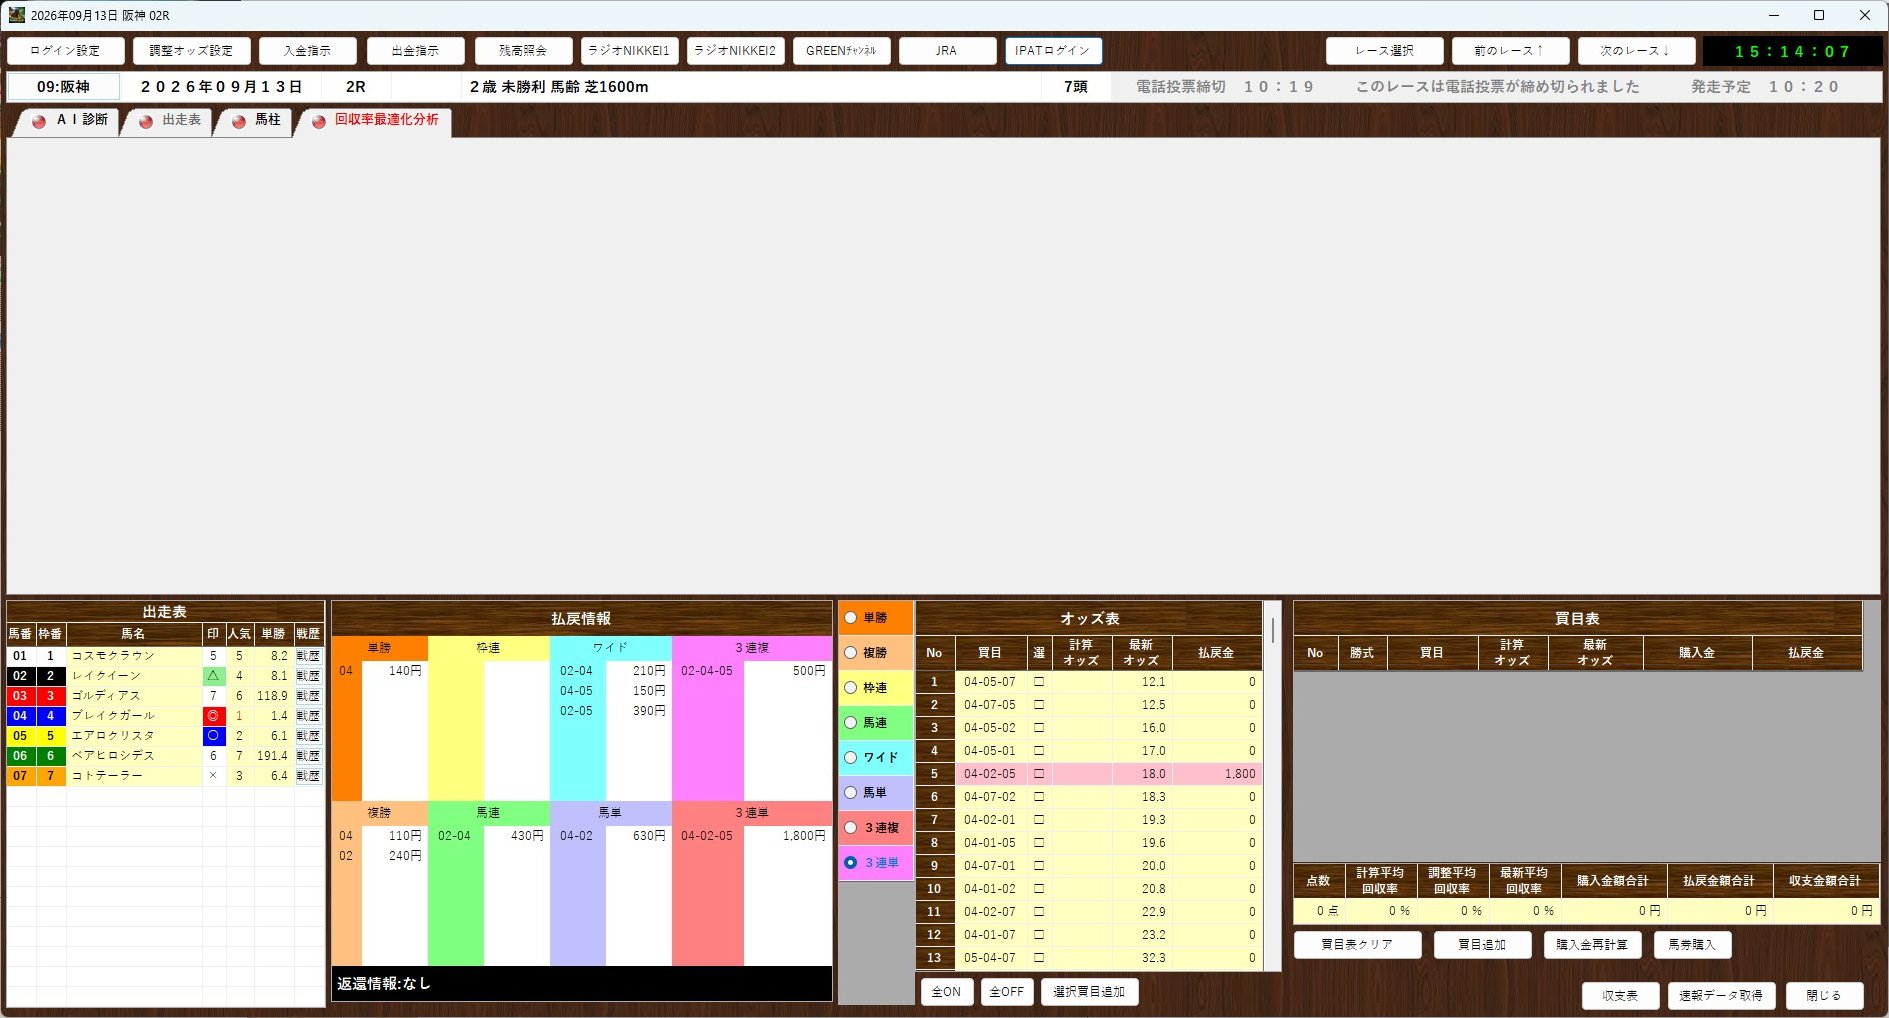Click the 買目表クリア button
The height and width of the screenshot is (1018, 1889).
1357,945
